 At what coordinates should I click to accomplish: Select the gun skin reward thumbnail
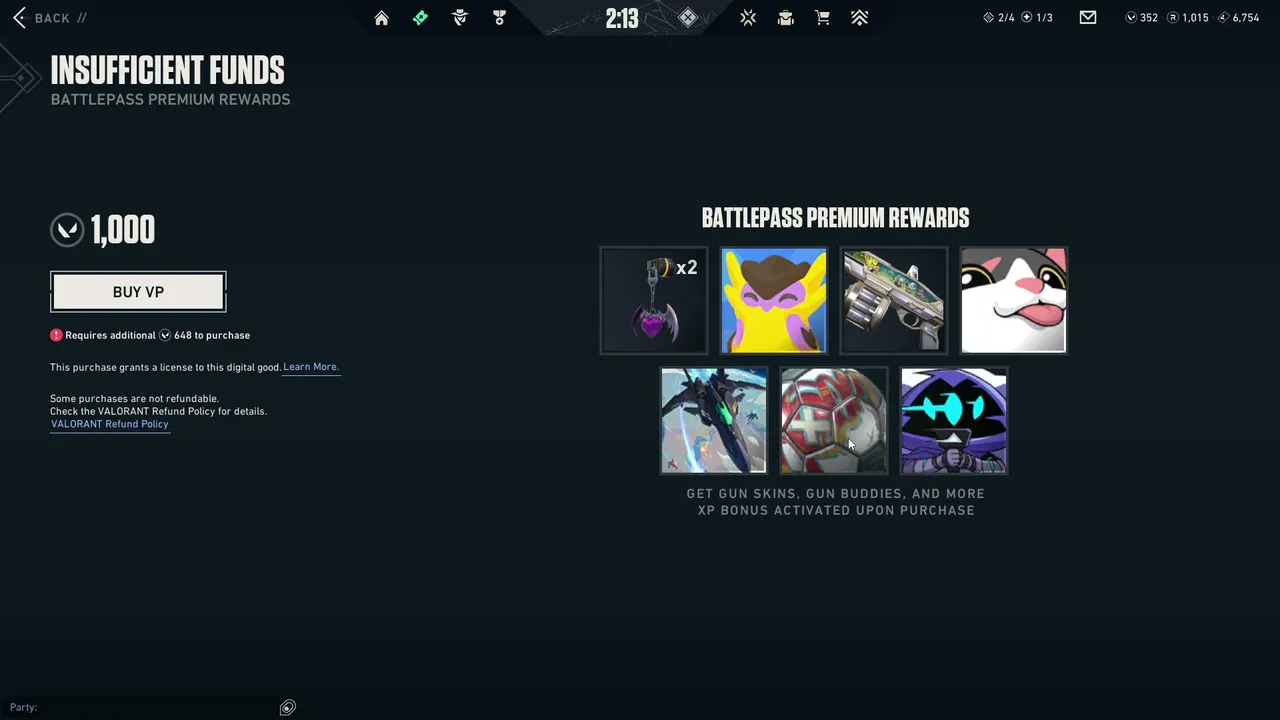pos(894,300)
